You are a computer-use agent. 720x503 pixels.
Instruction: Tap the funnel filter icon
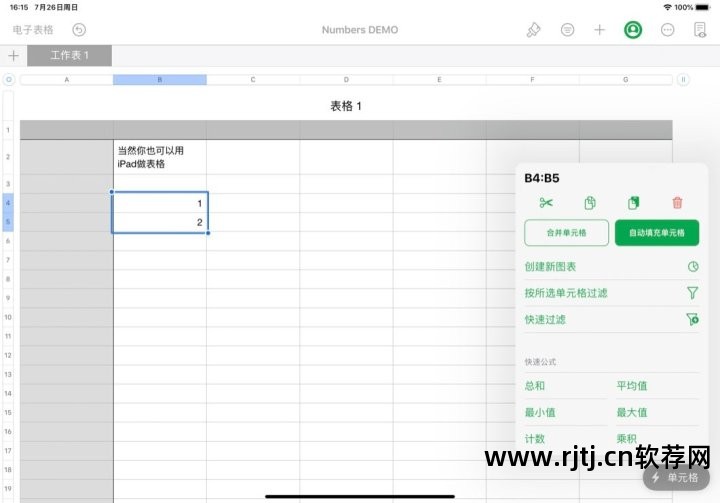coord(693,293)
